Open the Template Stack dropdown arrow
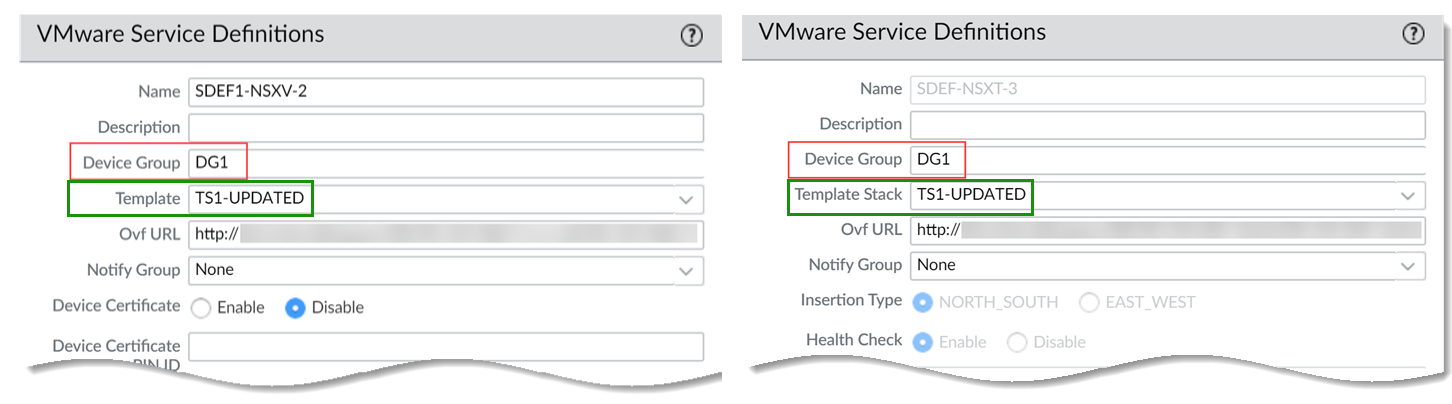The height and width of the screenshot is (404, 1452). coord(1408,195)
